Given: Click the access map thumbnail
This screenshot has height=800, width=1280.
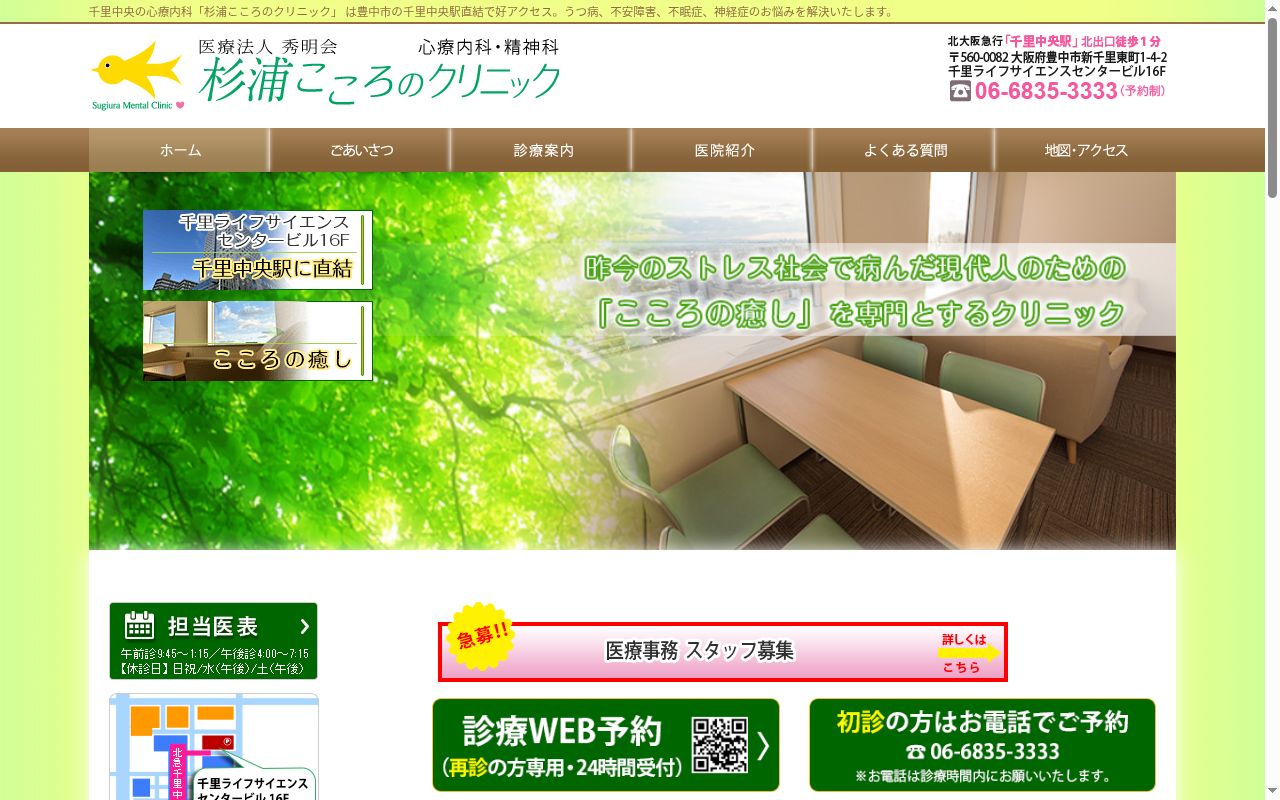Looking at the screenshot, I should (213, 747).
